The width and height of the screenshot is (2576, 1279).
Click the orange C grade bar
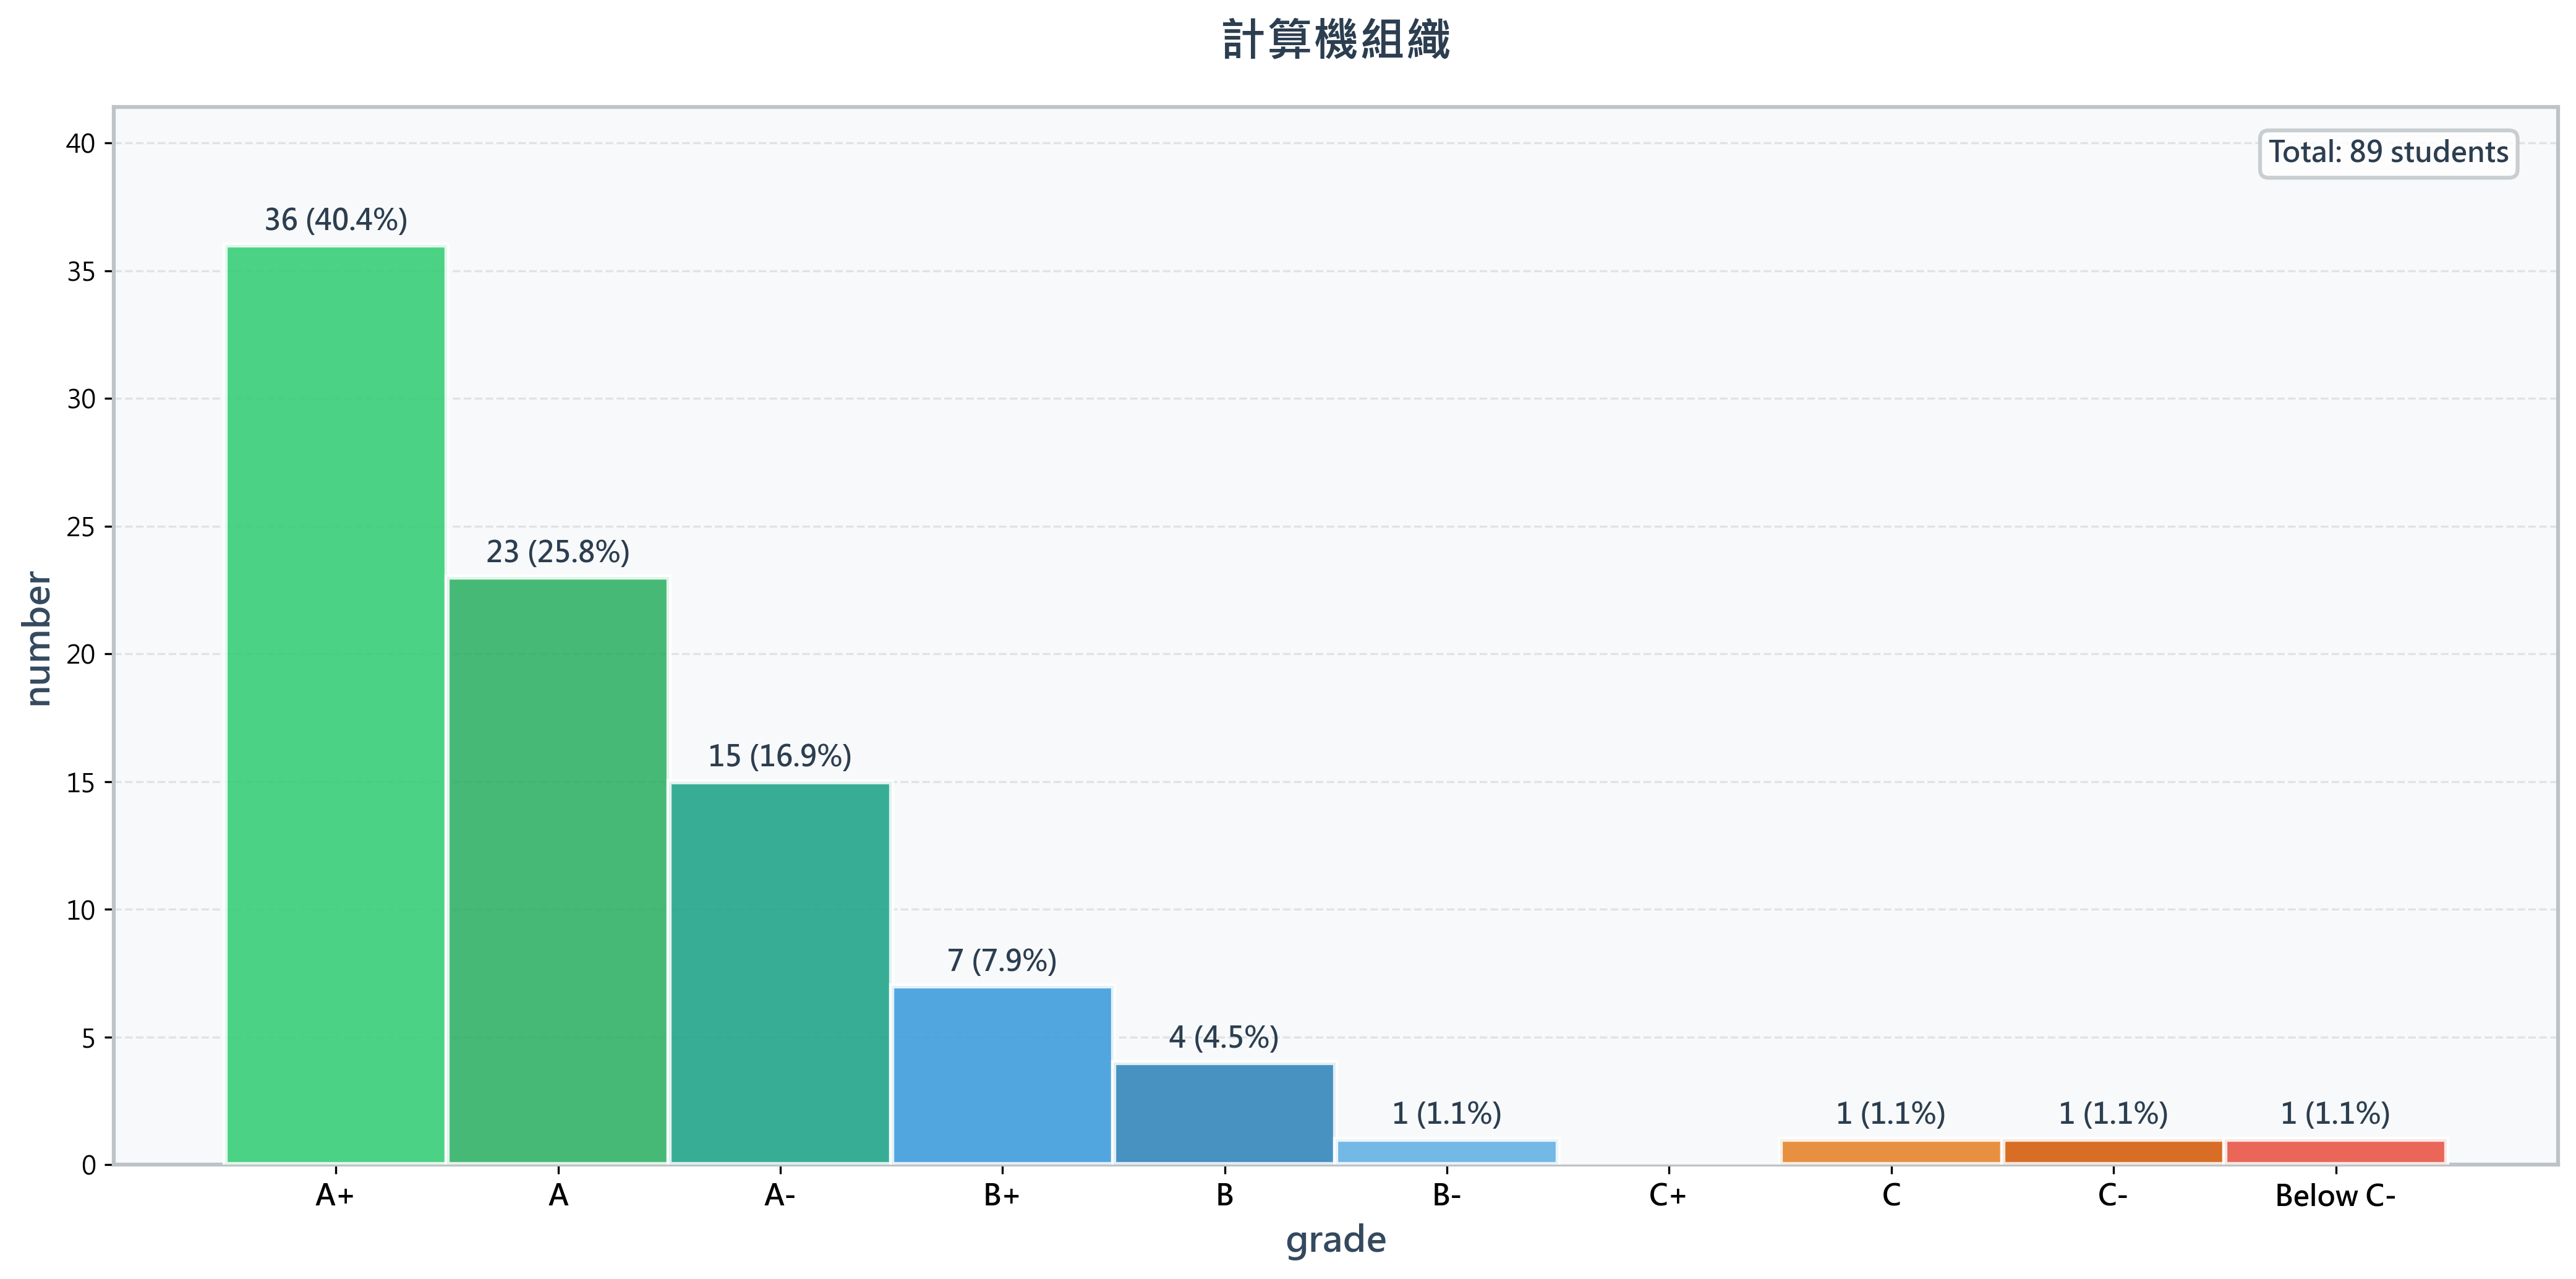(x=1890, y=1152)
